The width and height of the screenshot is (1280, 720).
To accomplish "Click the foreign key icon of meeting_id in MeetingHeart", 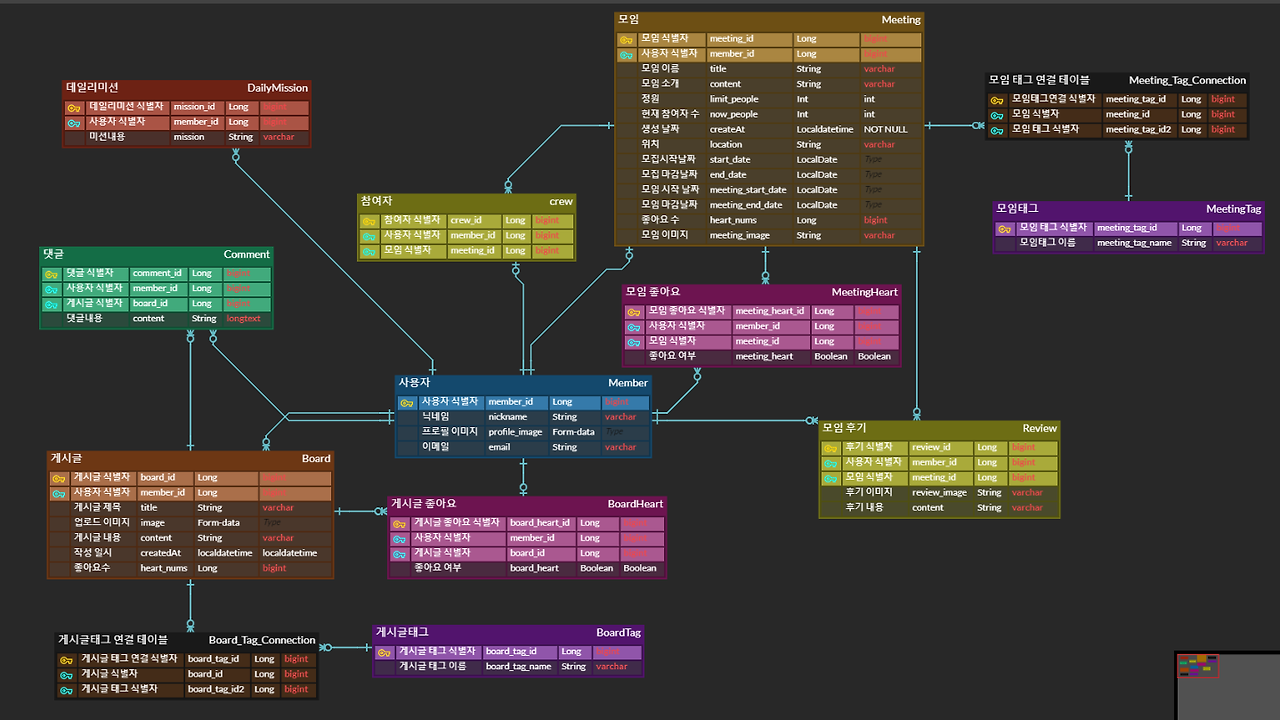I will pos(633,342).
